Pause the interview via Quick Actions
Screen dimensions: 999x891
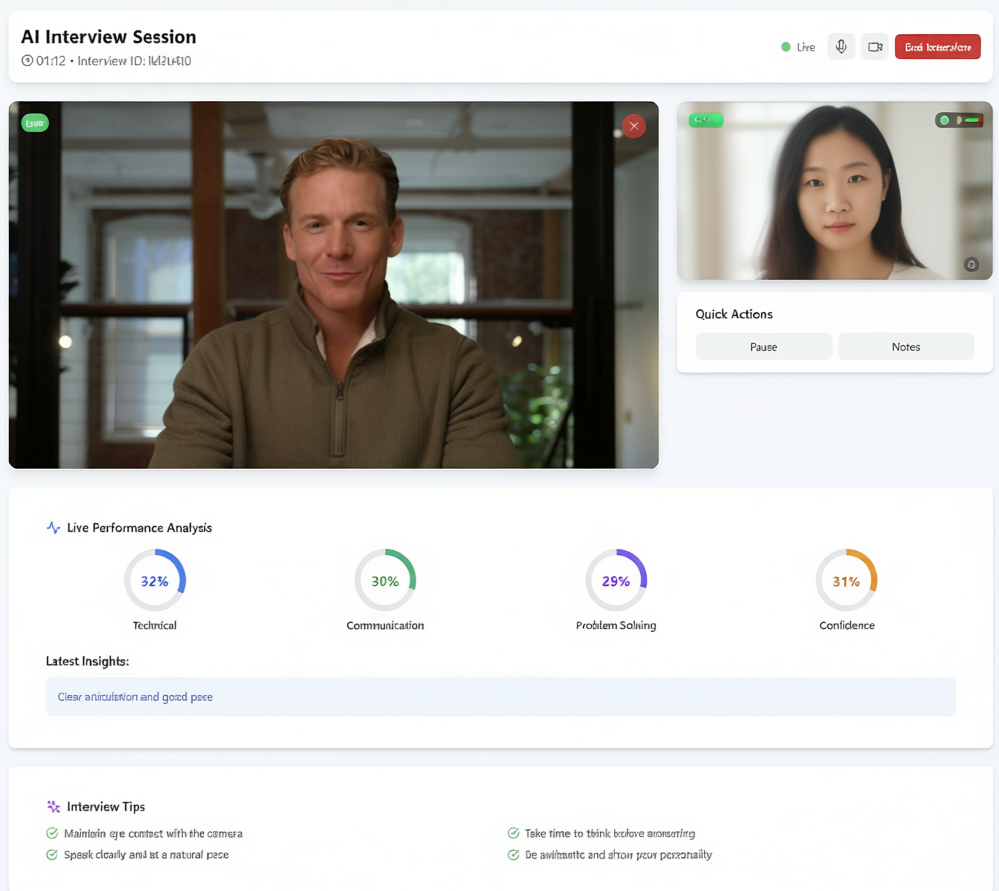(x=763, y=346)
